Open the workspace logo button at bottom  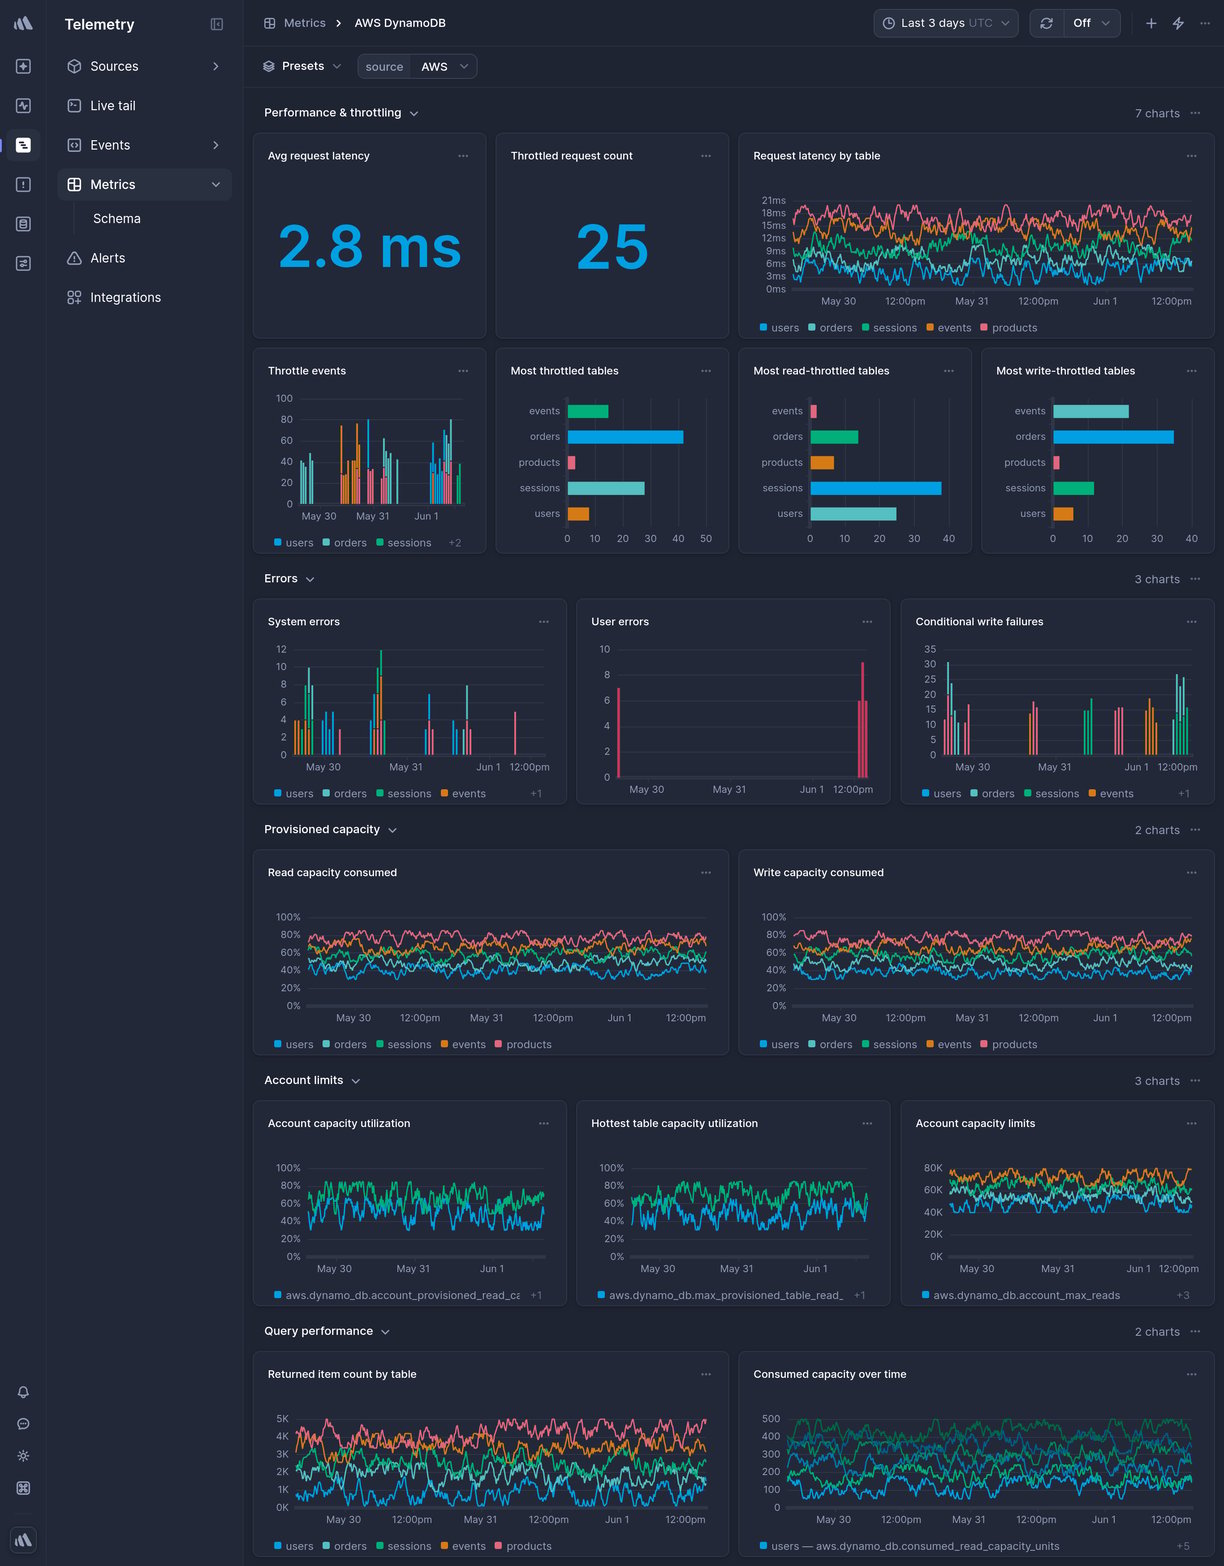click(23, 1540)
